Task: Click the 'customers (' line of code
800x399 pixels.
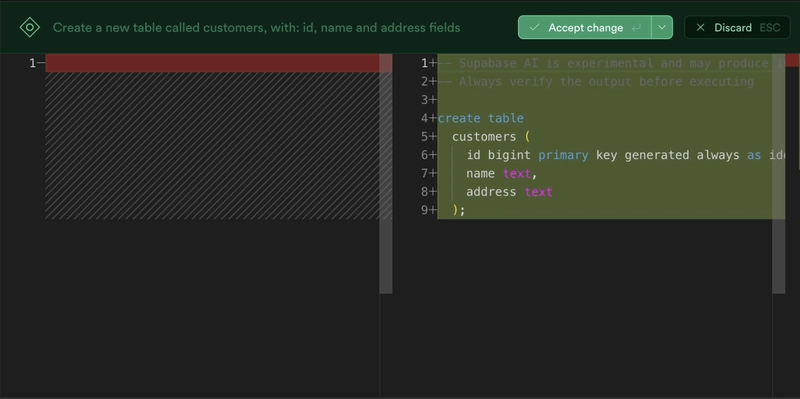Action: (x=491, y=137)
